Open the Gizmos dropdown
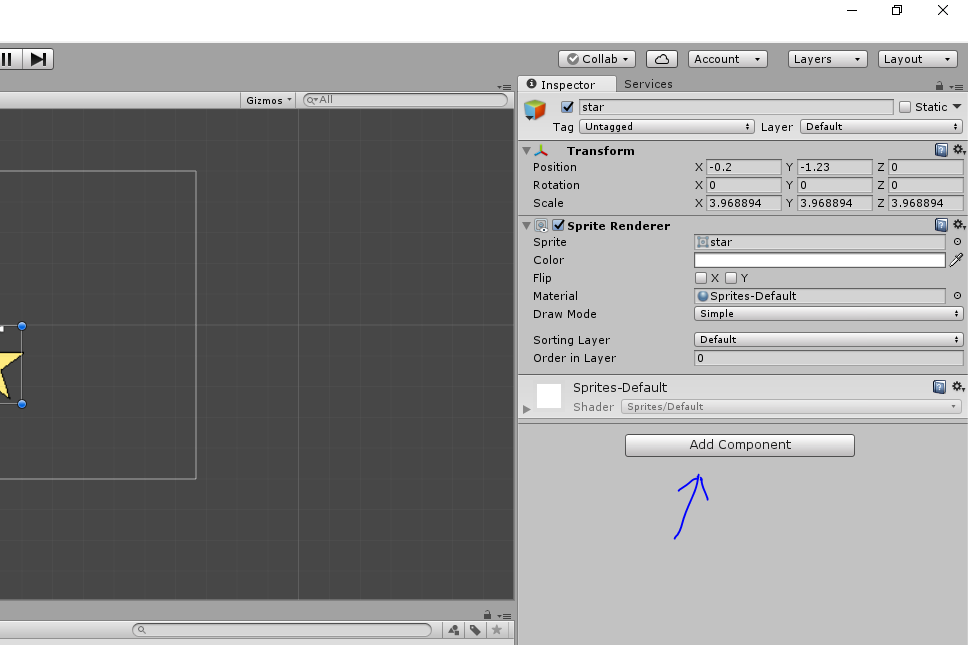The image size is (968, 645). point(269,100)
